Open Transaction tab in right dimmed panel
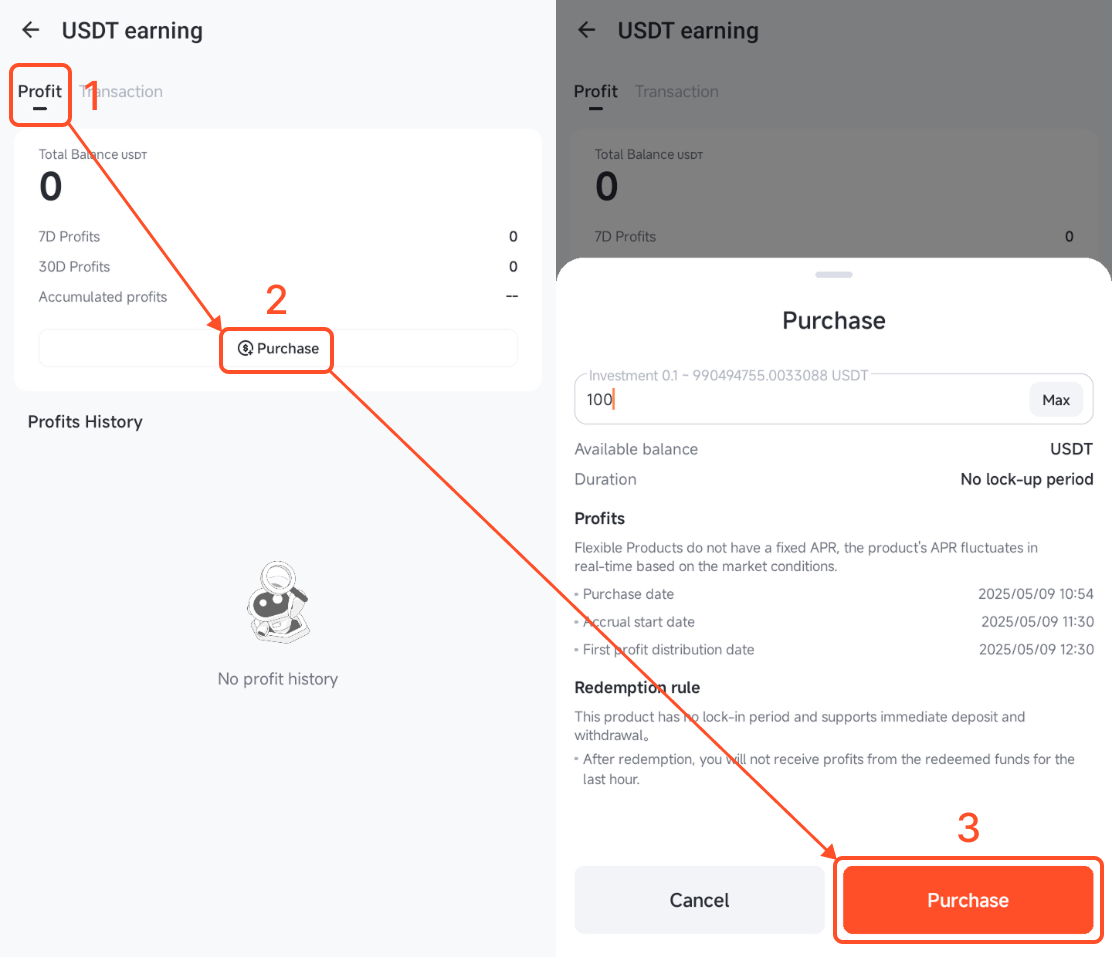This screenshot has width=1112, height=957. (677, 92)
